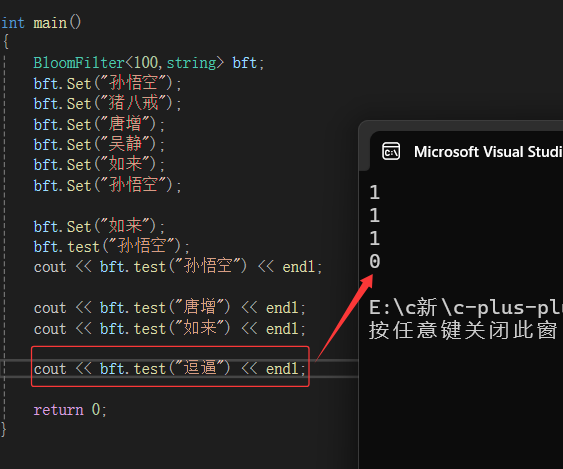
Task: Click the 按任意键关闭此窗 message in console
Action: click(463, 330)
